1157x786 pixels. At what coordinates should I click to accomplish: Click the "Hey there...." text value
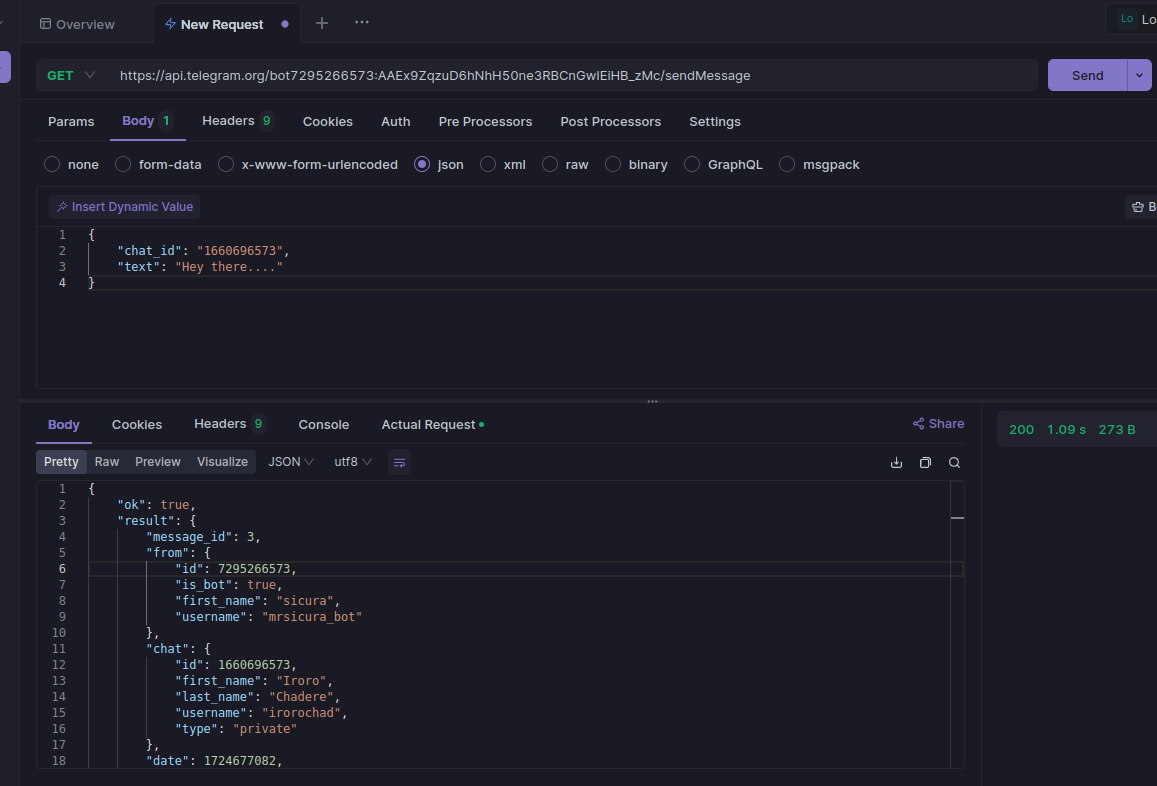(229, 267)
